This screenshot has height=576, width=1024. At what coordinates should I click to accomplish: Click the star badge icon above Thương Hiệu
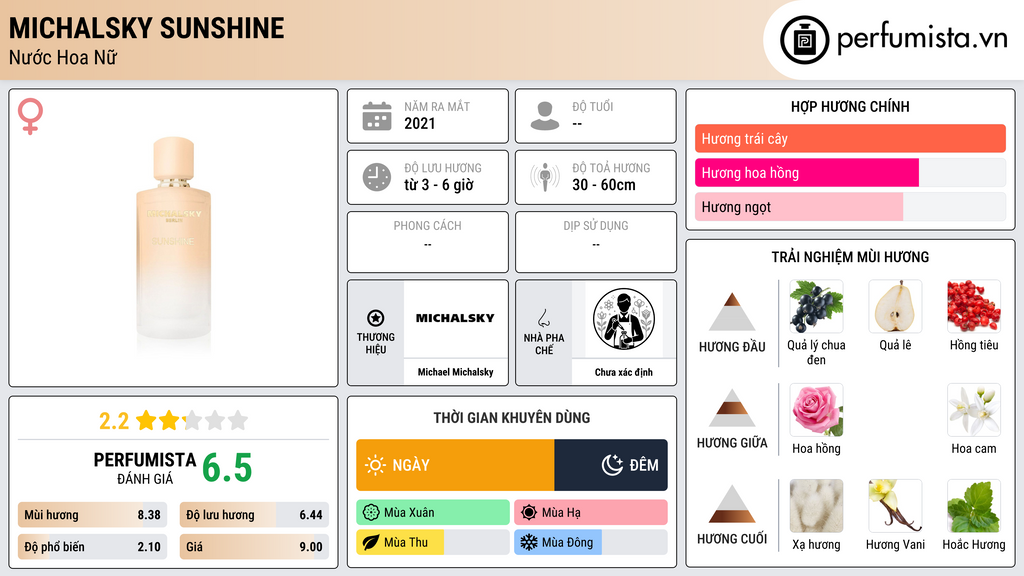pos(376,318)
